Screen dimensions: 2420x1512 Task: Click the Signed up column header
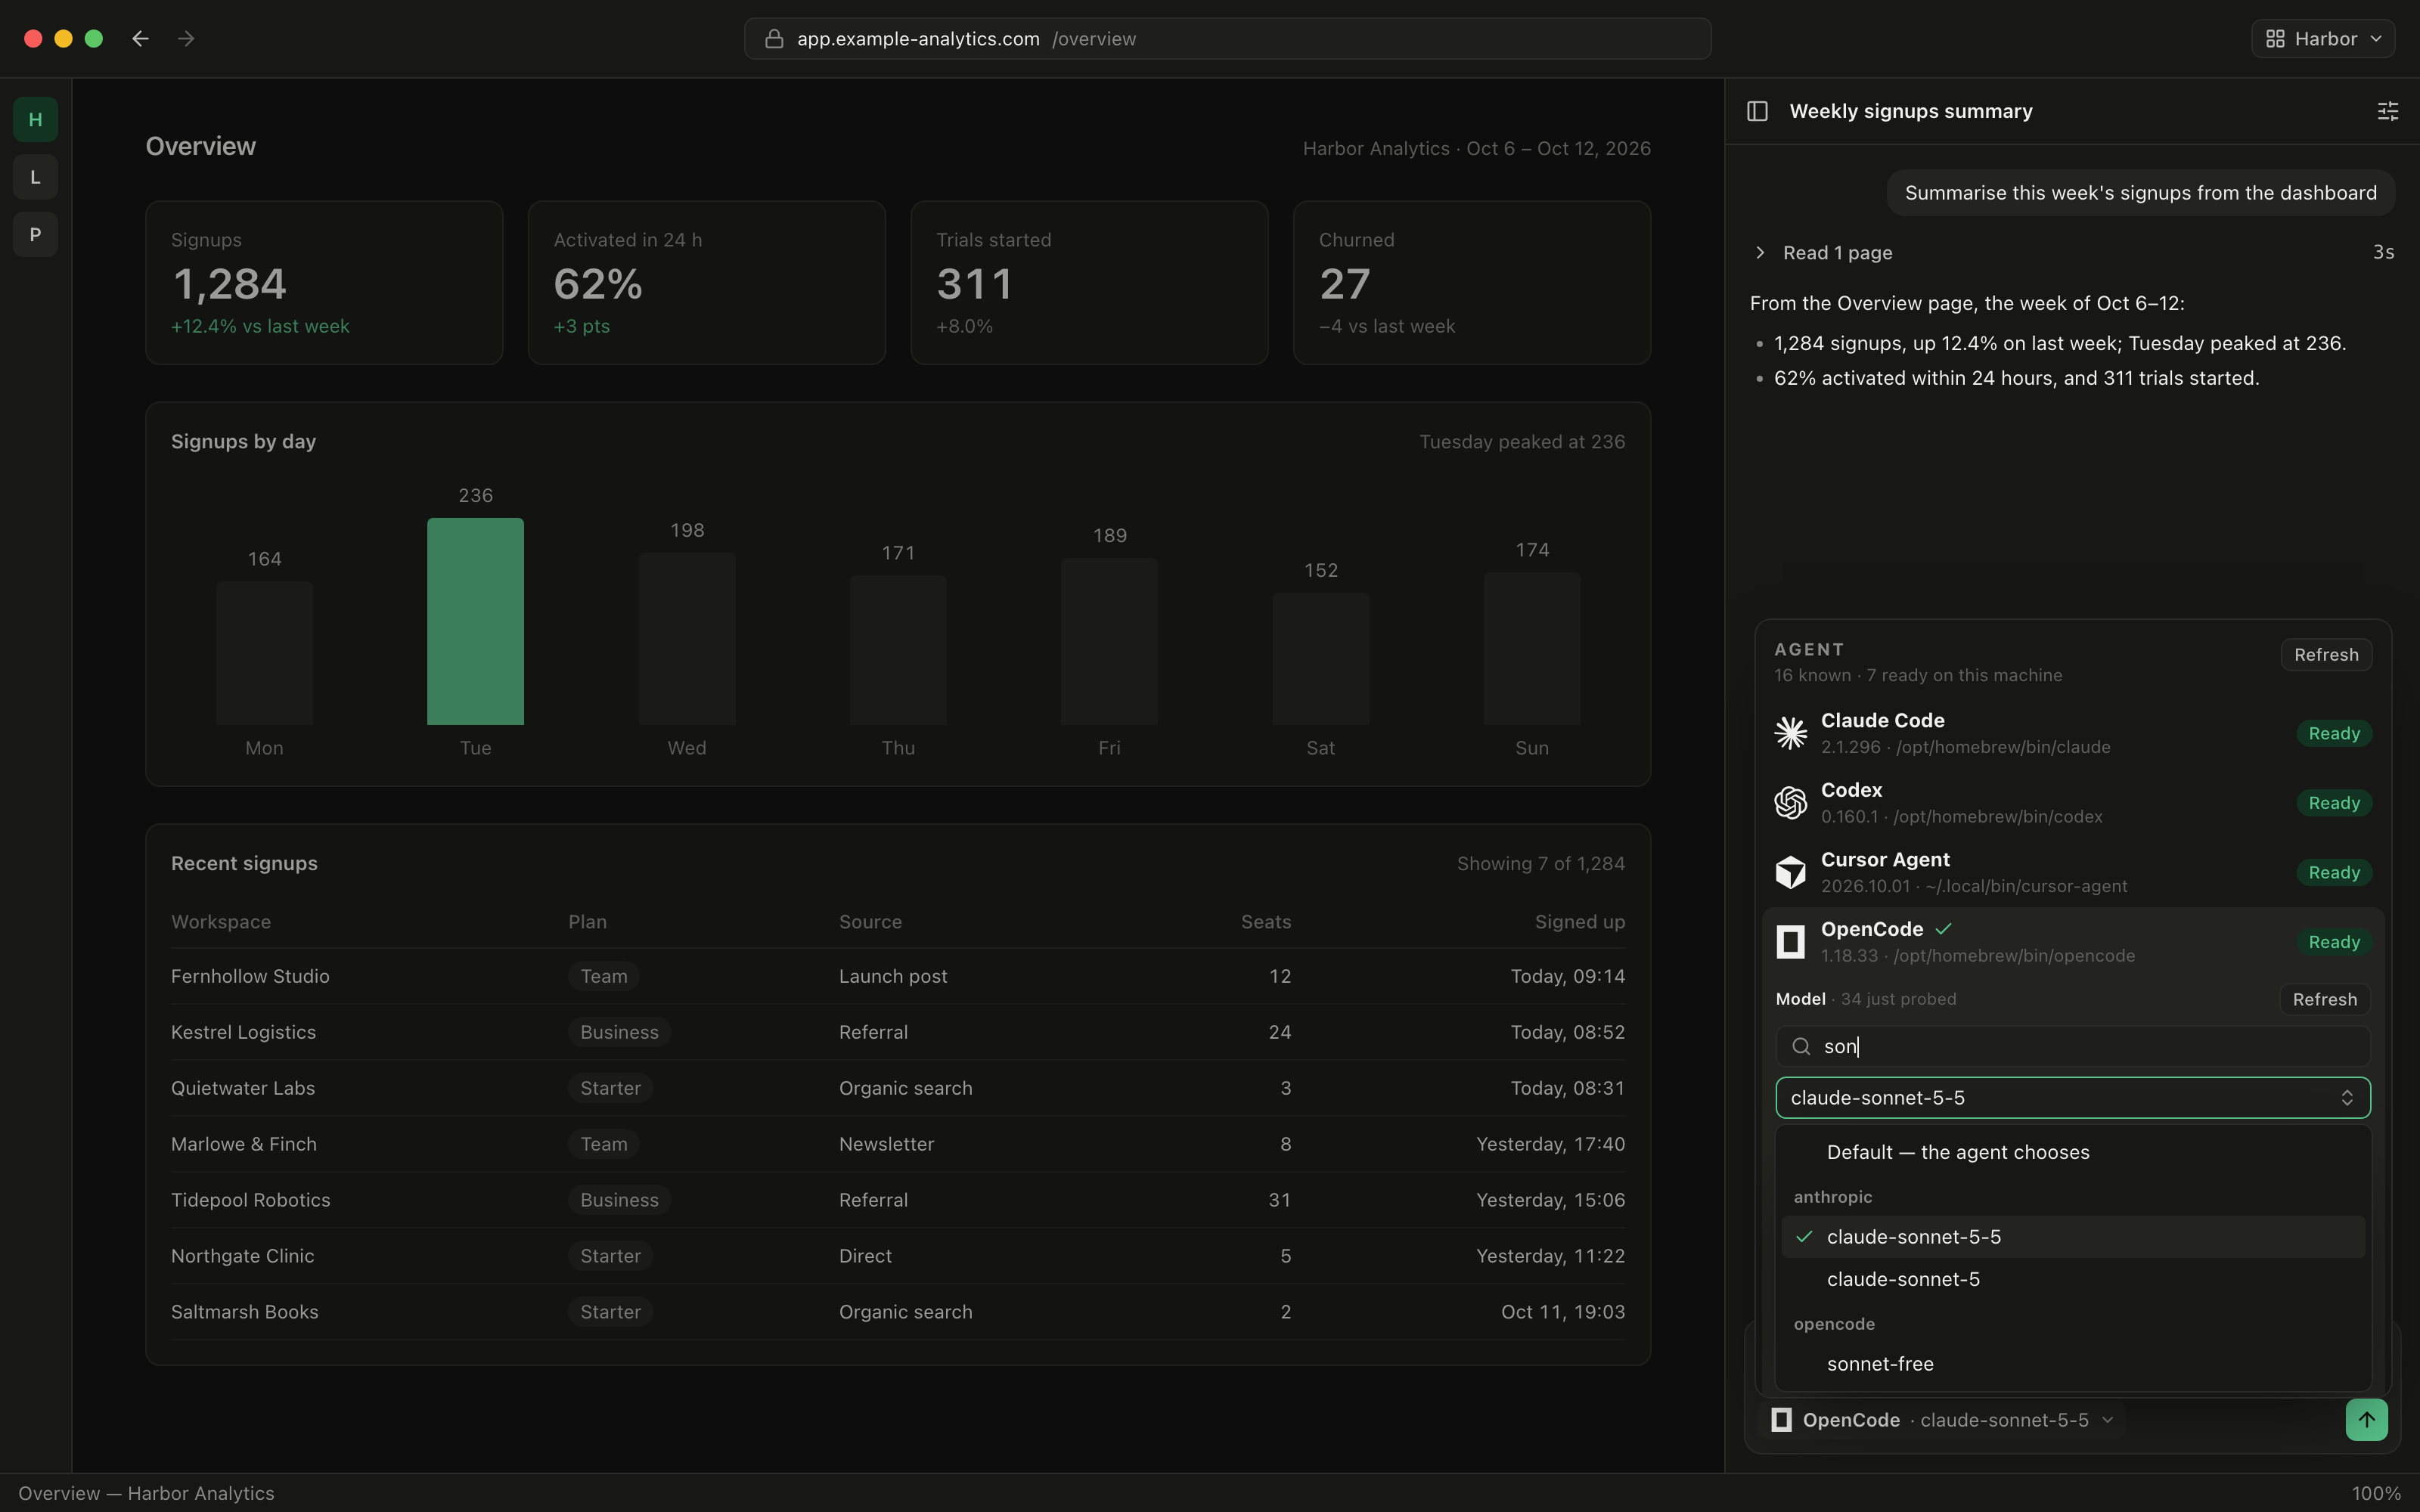[x=1579, y=922]
